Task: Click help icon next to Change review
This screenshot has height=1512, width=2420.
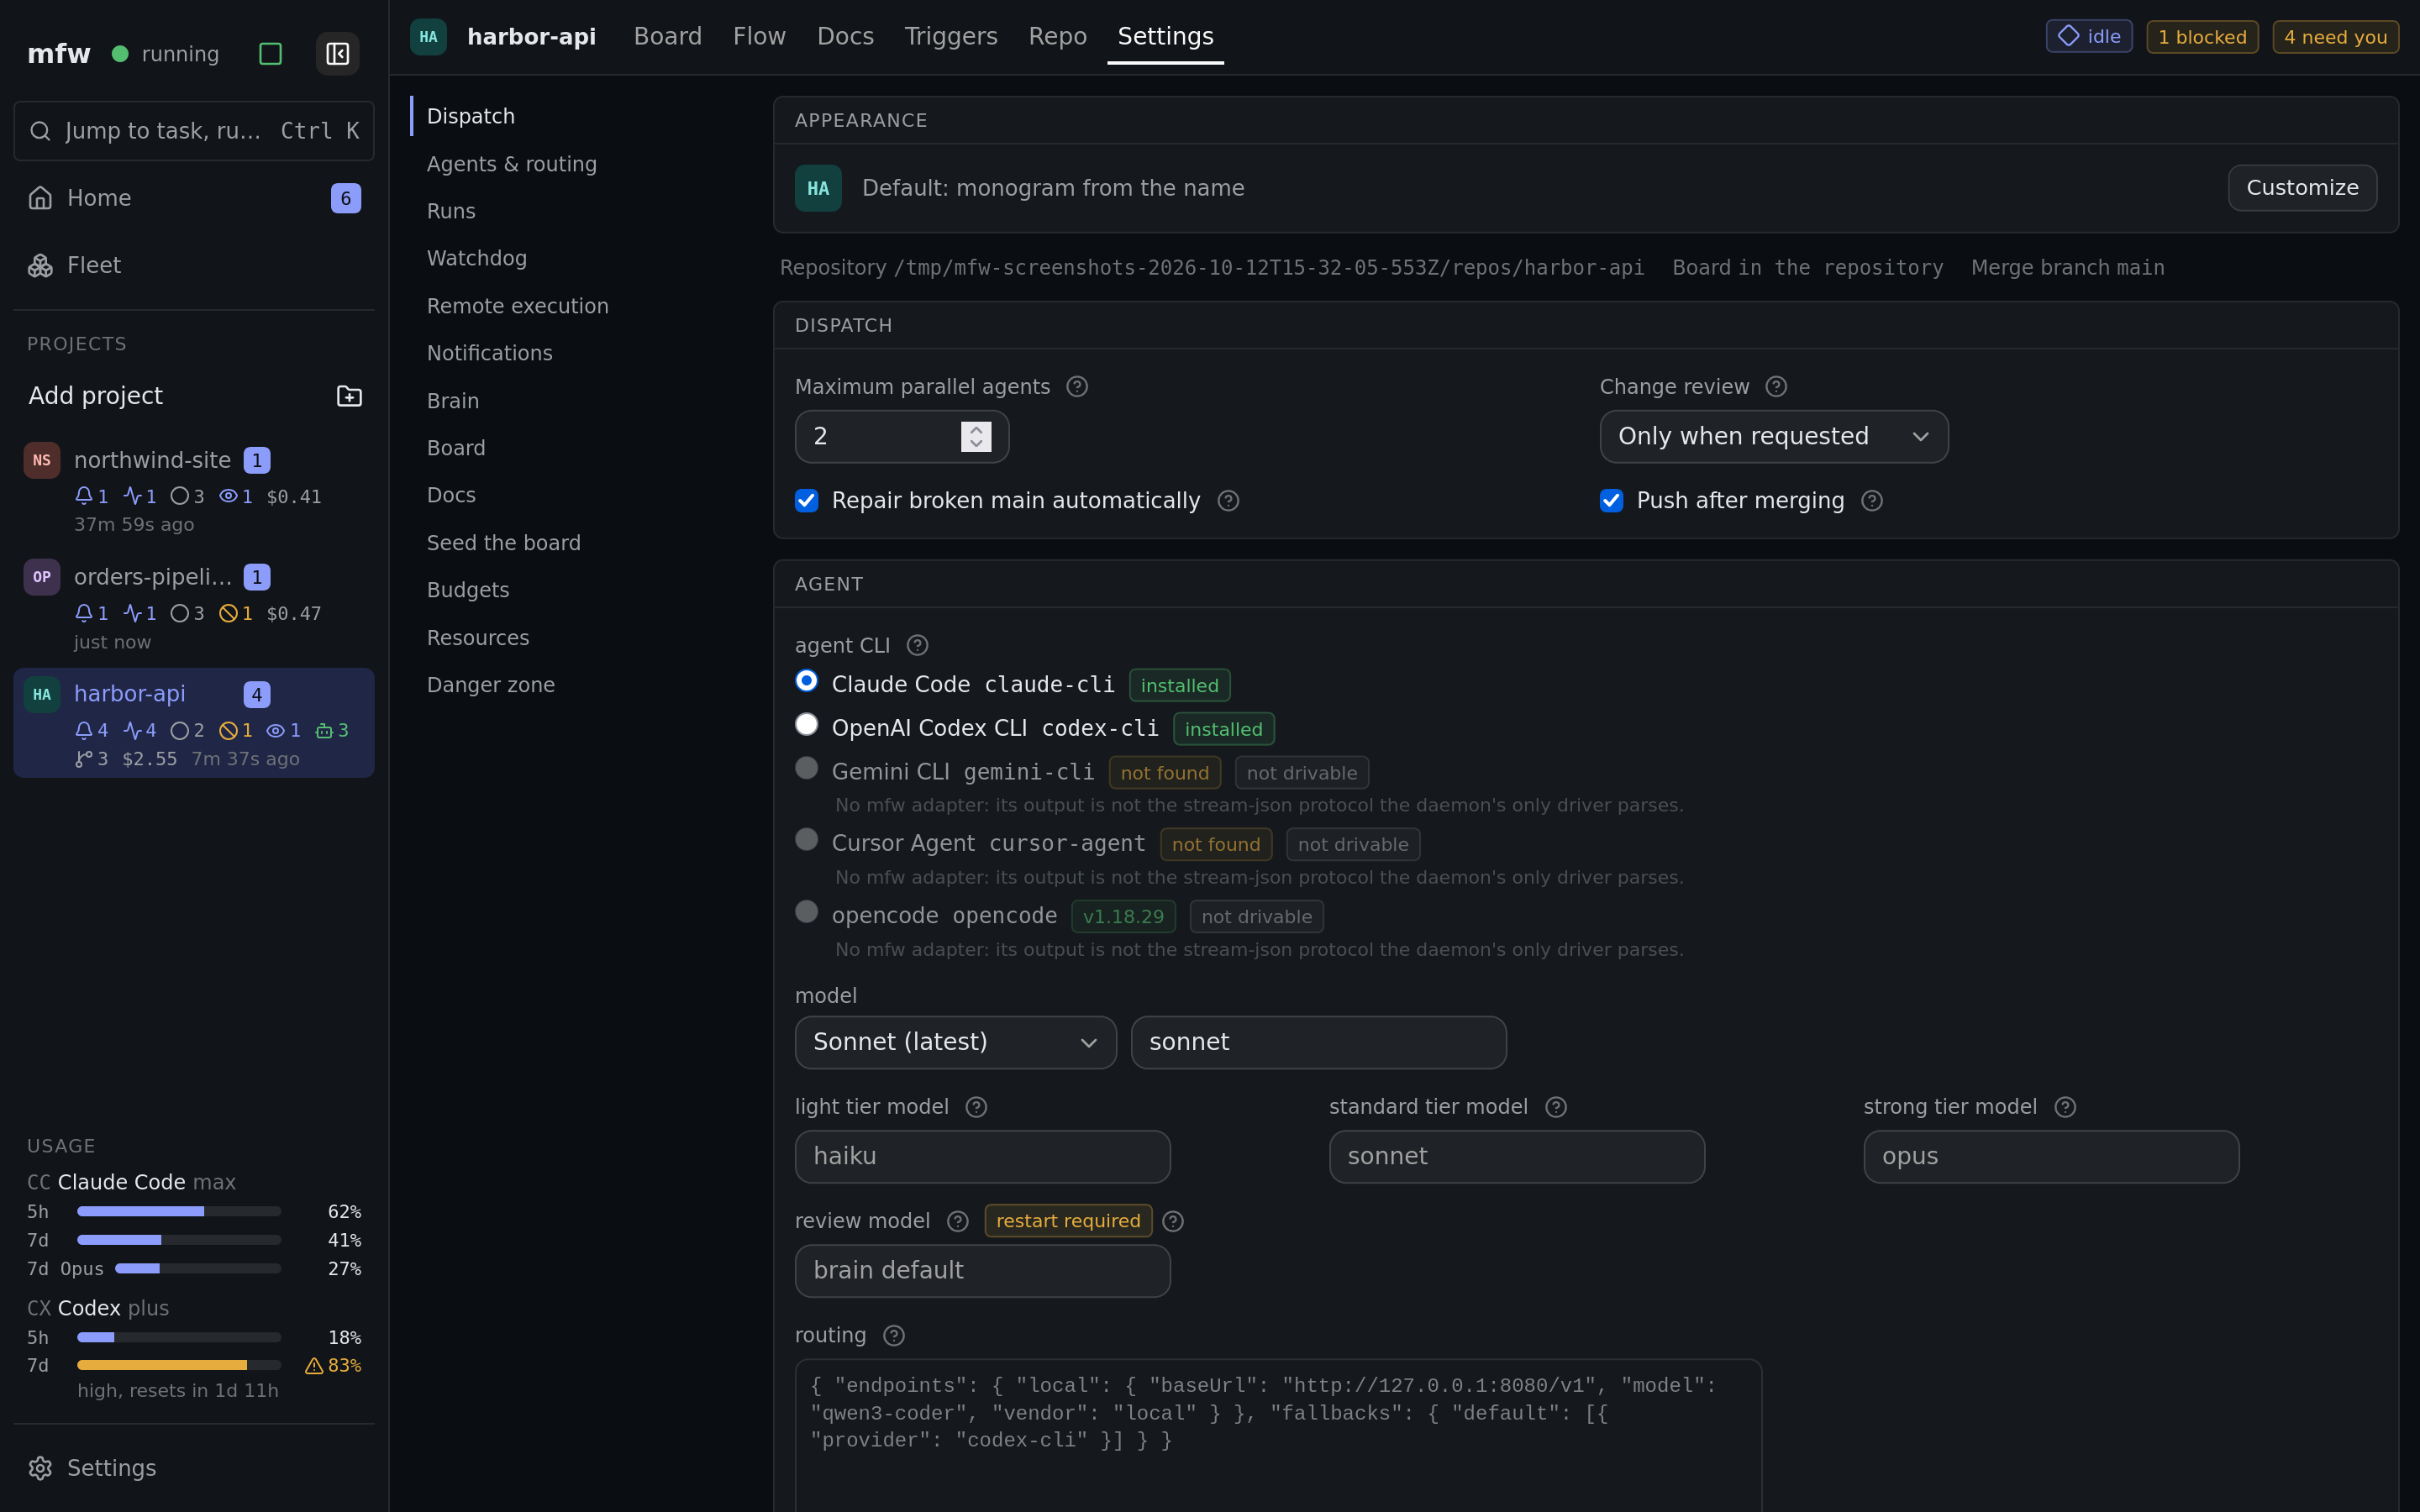Action: point(1776,387)
